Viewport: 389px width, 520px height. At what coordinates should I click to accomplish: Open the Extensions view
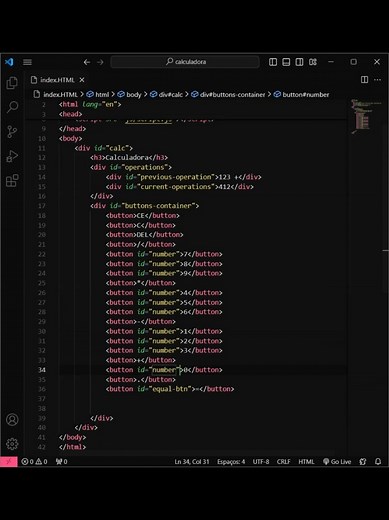tap(12, 181)
